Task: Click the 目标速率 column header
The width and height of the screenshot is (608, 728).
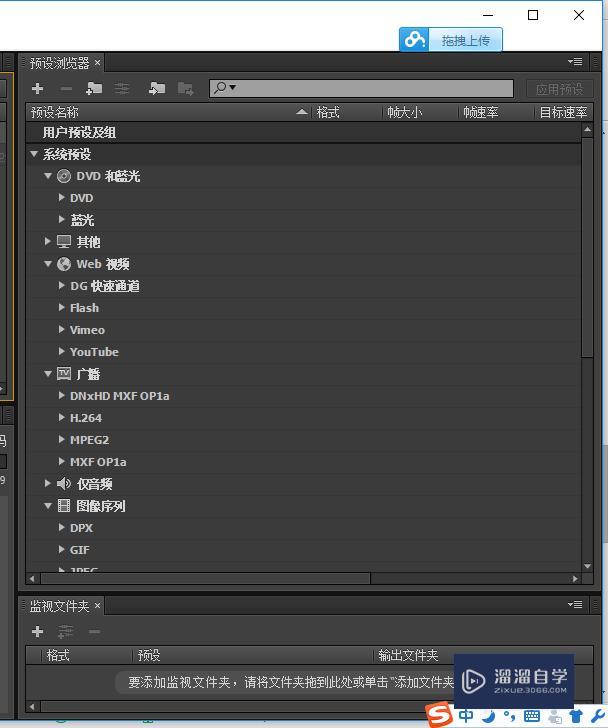Action: 563,112
